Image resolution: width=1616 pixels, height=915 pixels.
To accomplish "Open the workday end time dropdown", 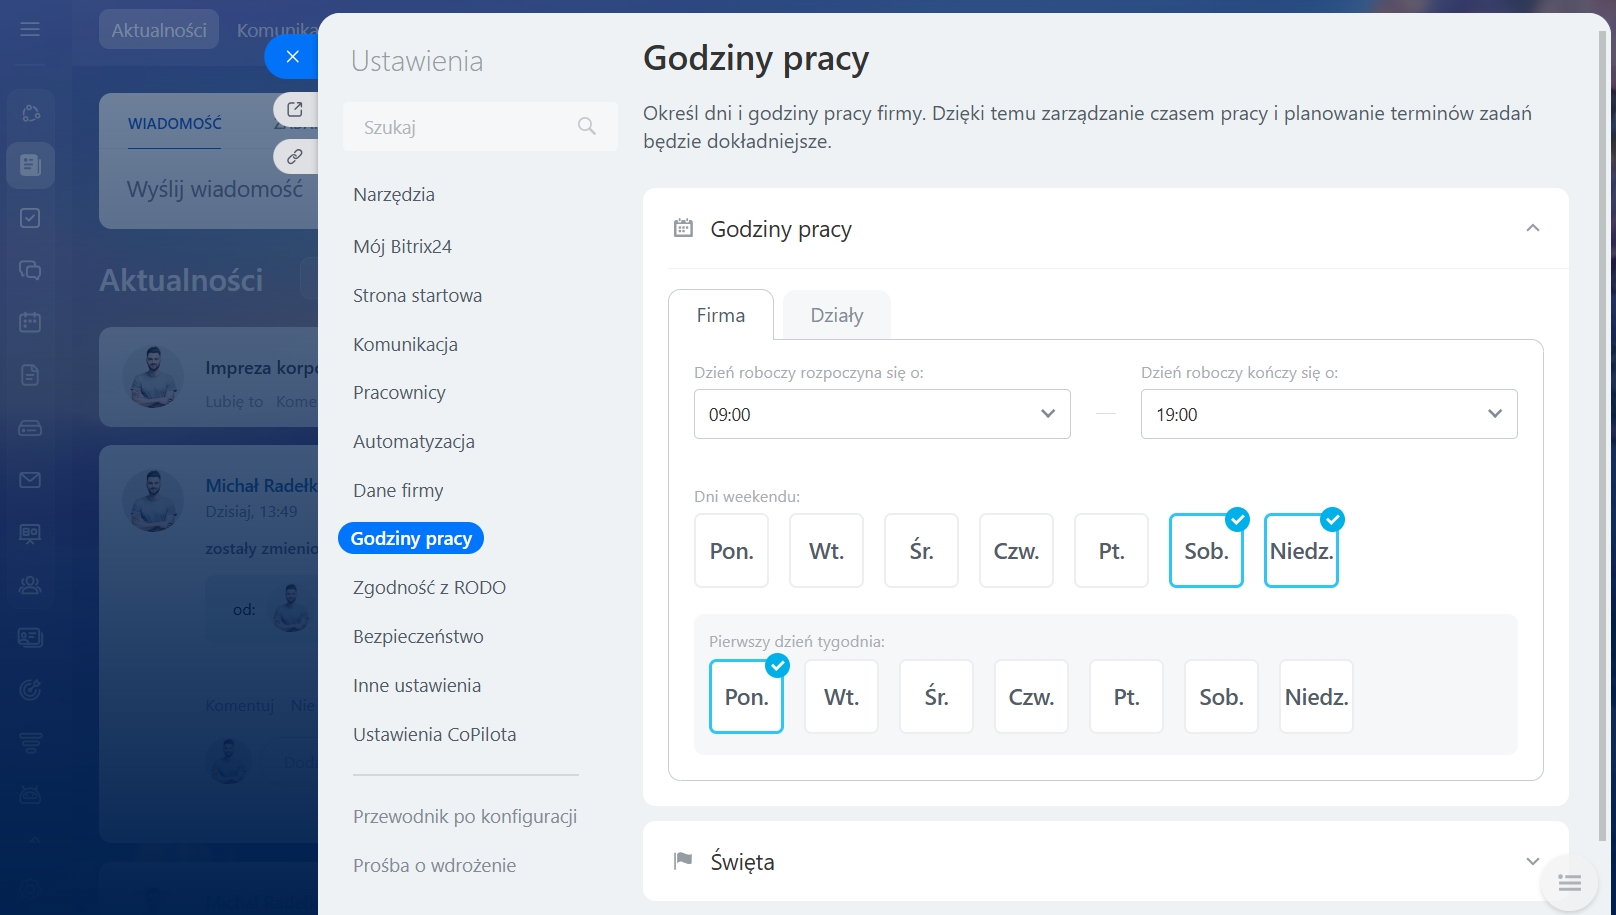I will pos(1329,414).
